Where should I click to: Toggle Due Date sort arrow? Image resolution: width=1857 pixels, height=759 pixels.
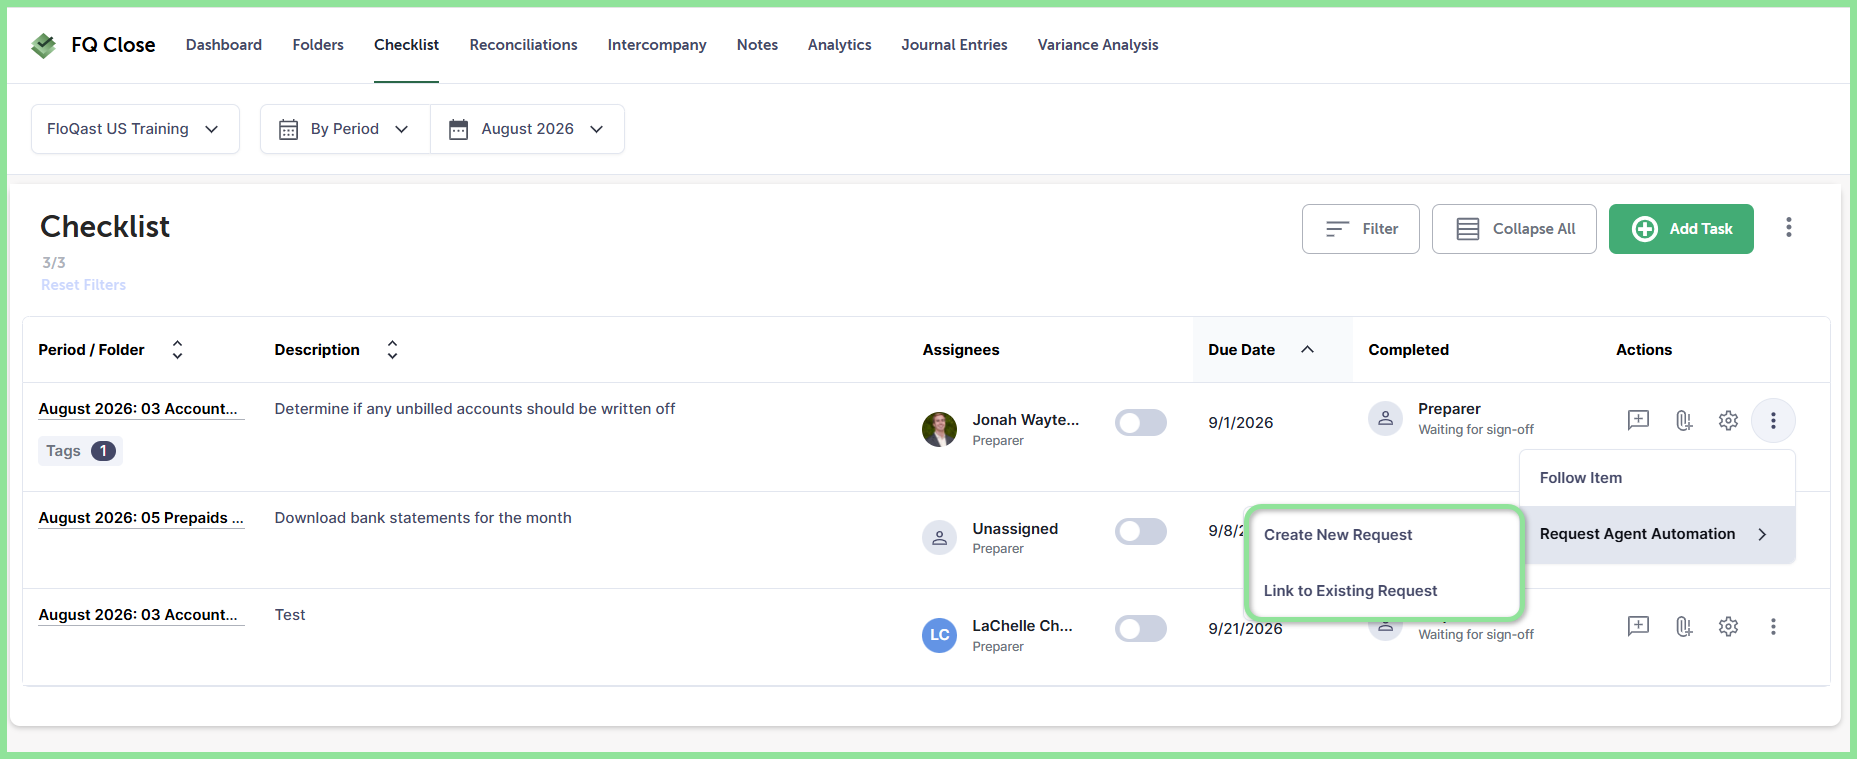[x=1307, y=349]
